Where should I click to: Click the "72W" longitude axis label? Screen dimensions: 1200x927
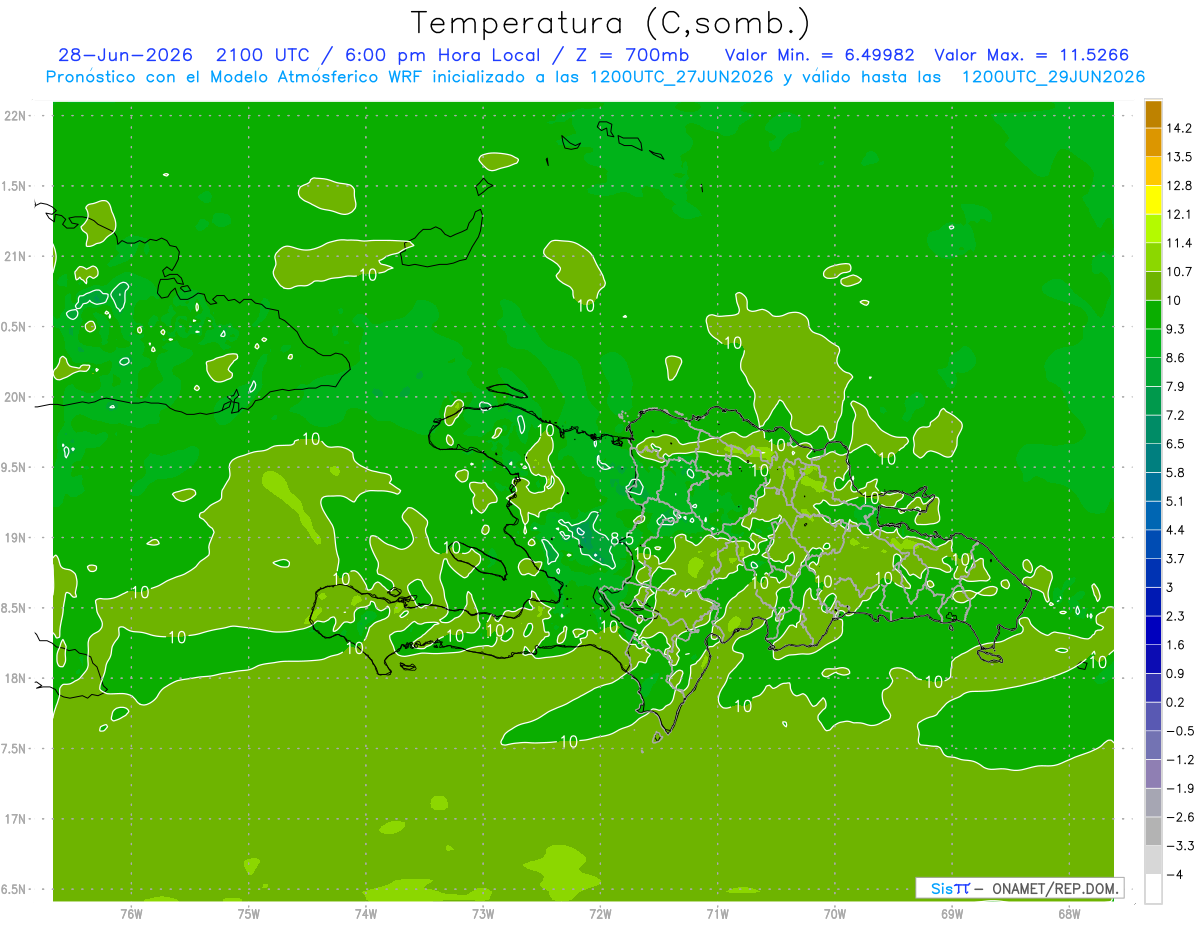[x=600, y=913]
